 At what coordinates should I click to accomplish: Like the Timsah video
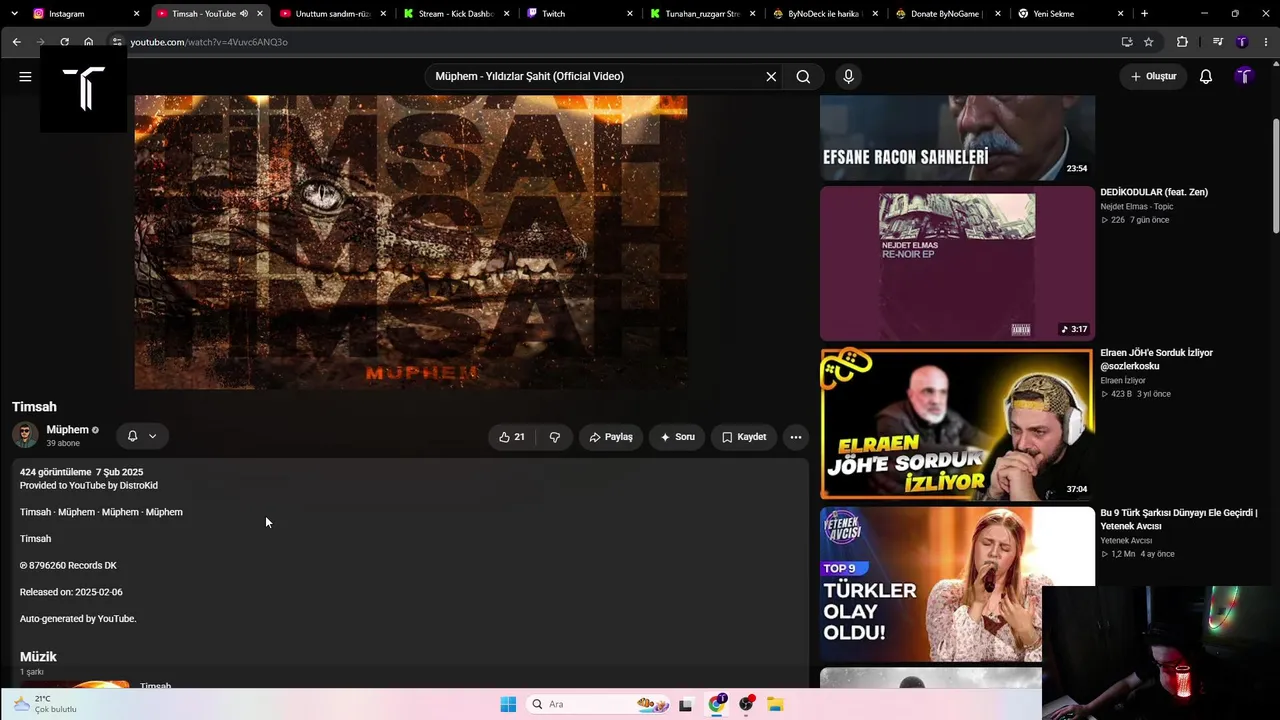click(x=512, y=437)
